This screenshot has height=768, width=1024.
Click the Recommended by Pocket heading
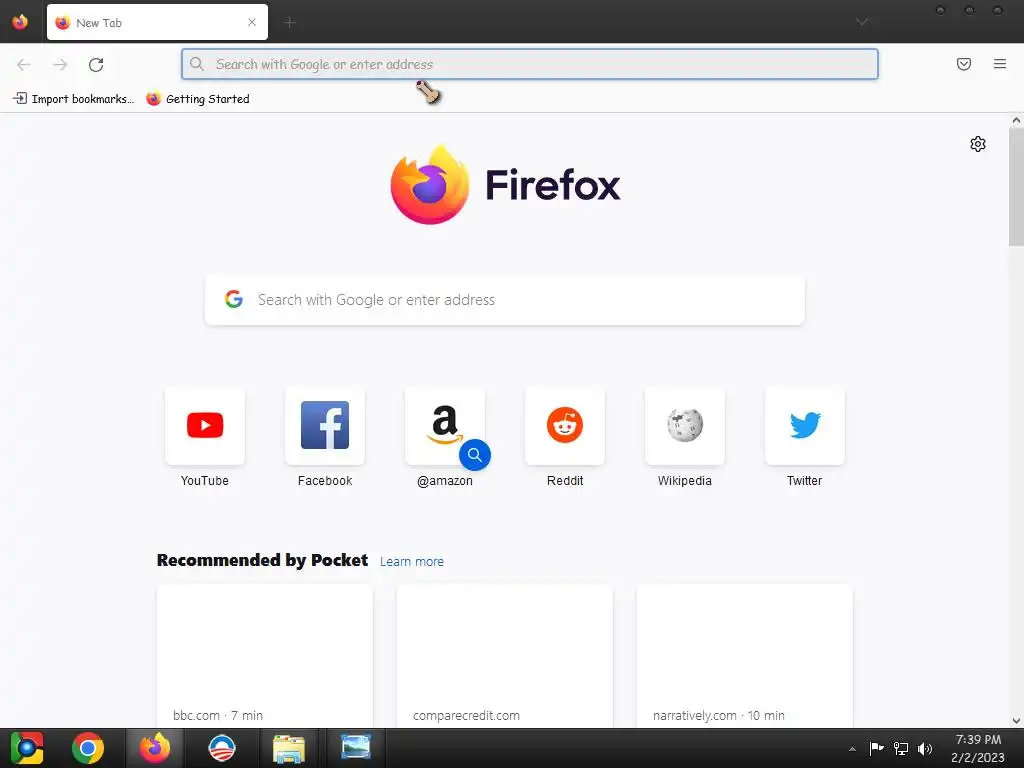coord(263,560)
